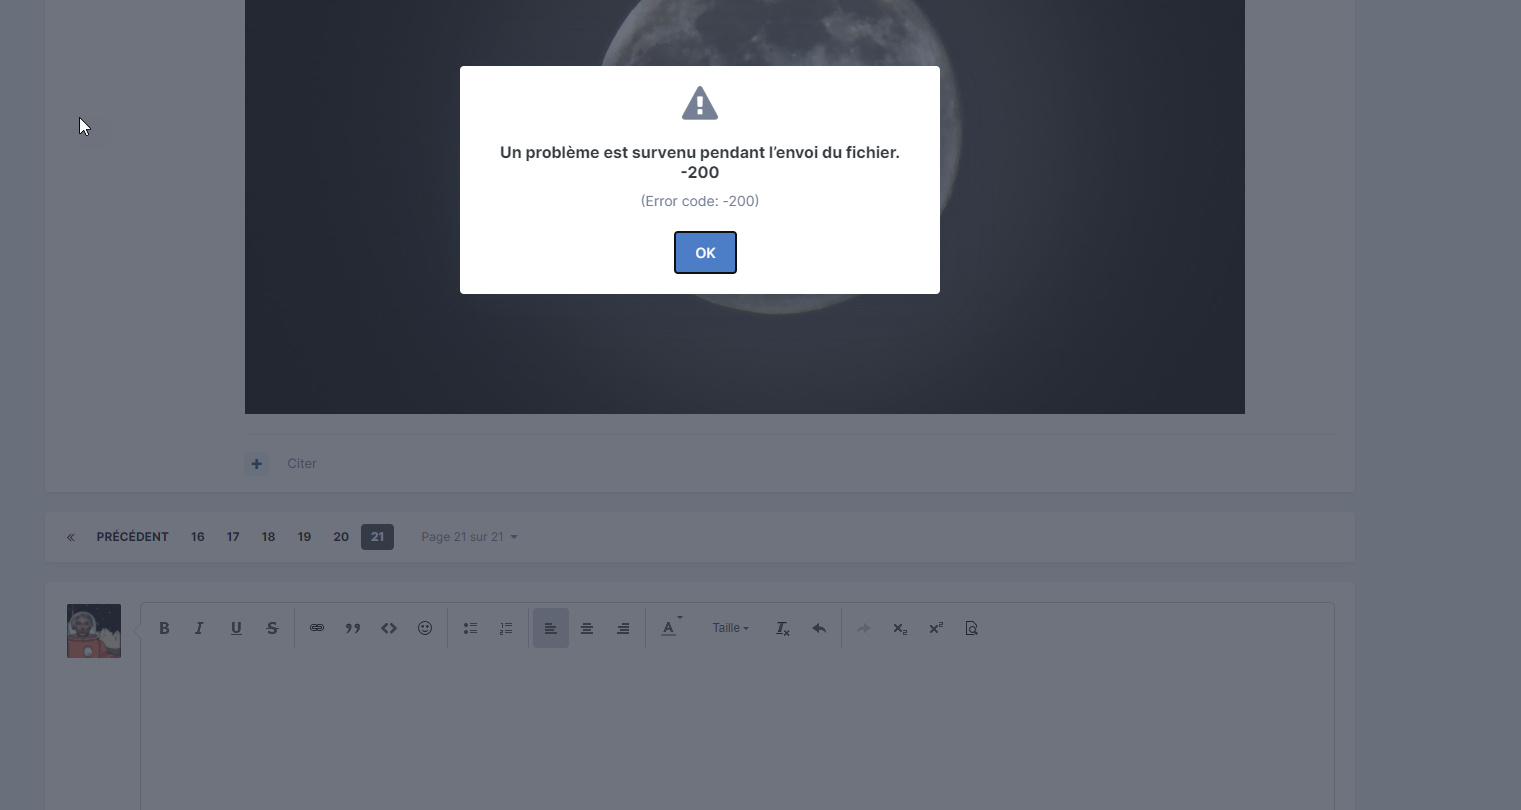1521x810 pixels.
Task: Go to the PRÉCÉDENT page
Action: tap(132, 537)
